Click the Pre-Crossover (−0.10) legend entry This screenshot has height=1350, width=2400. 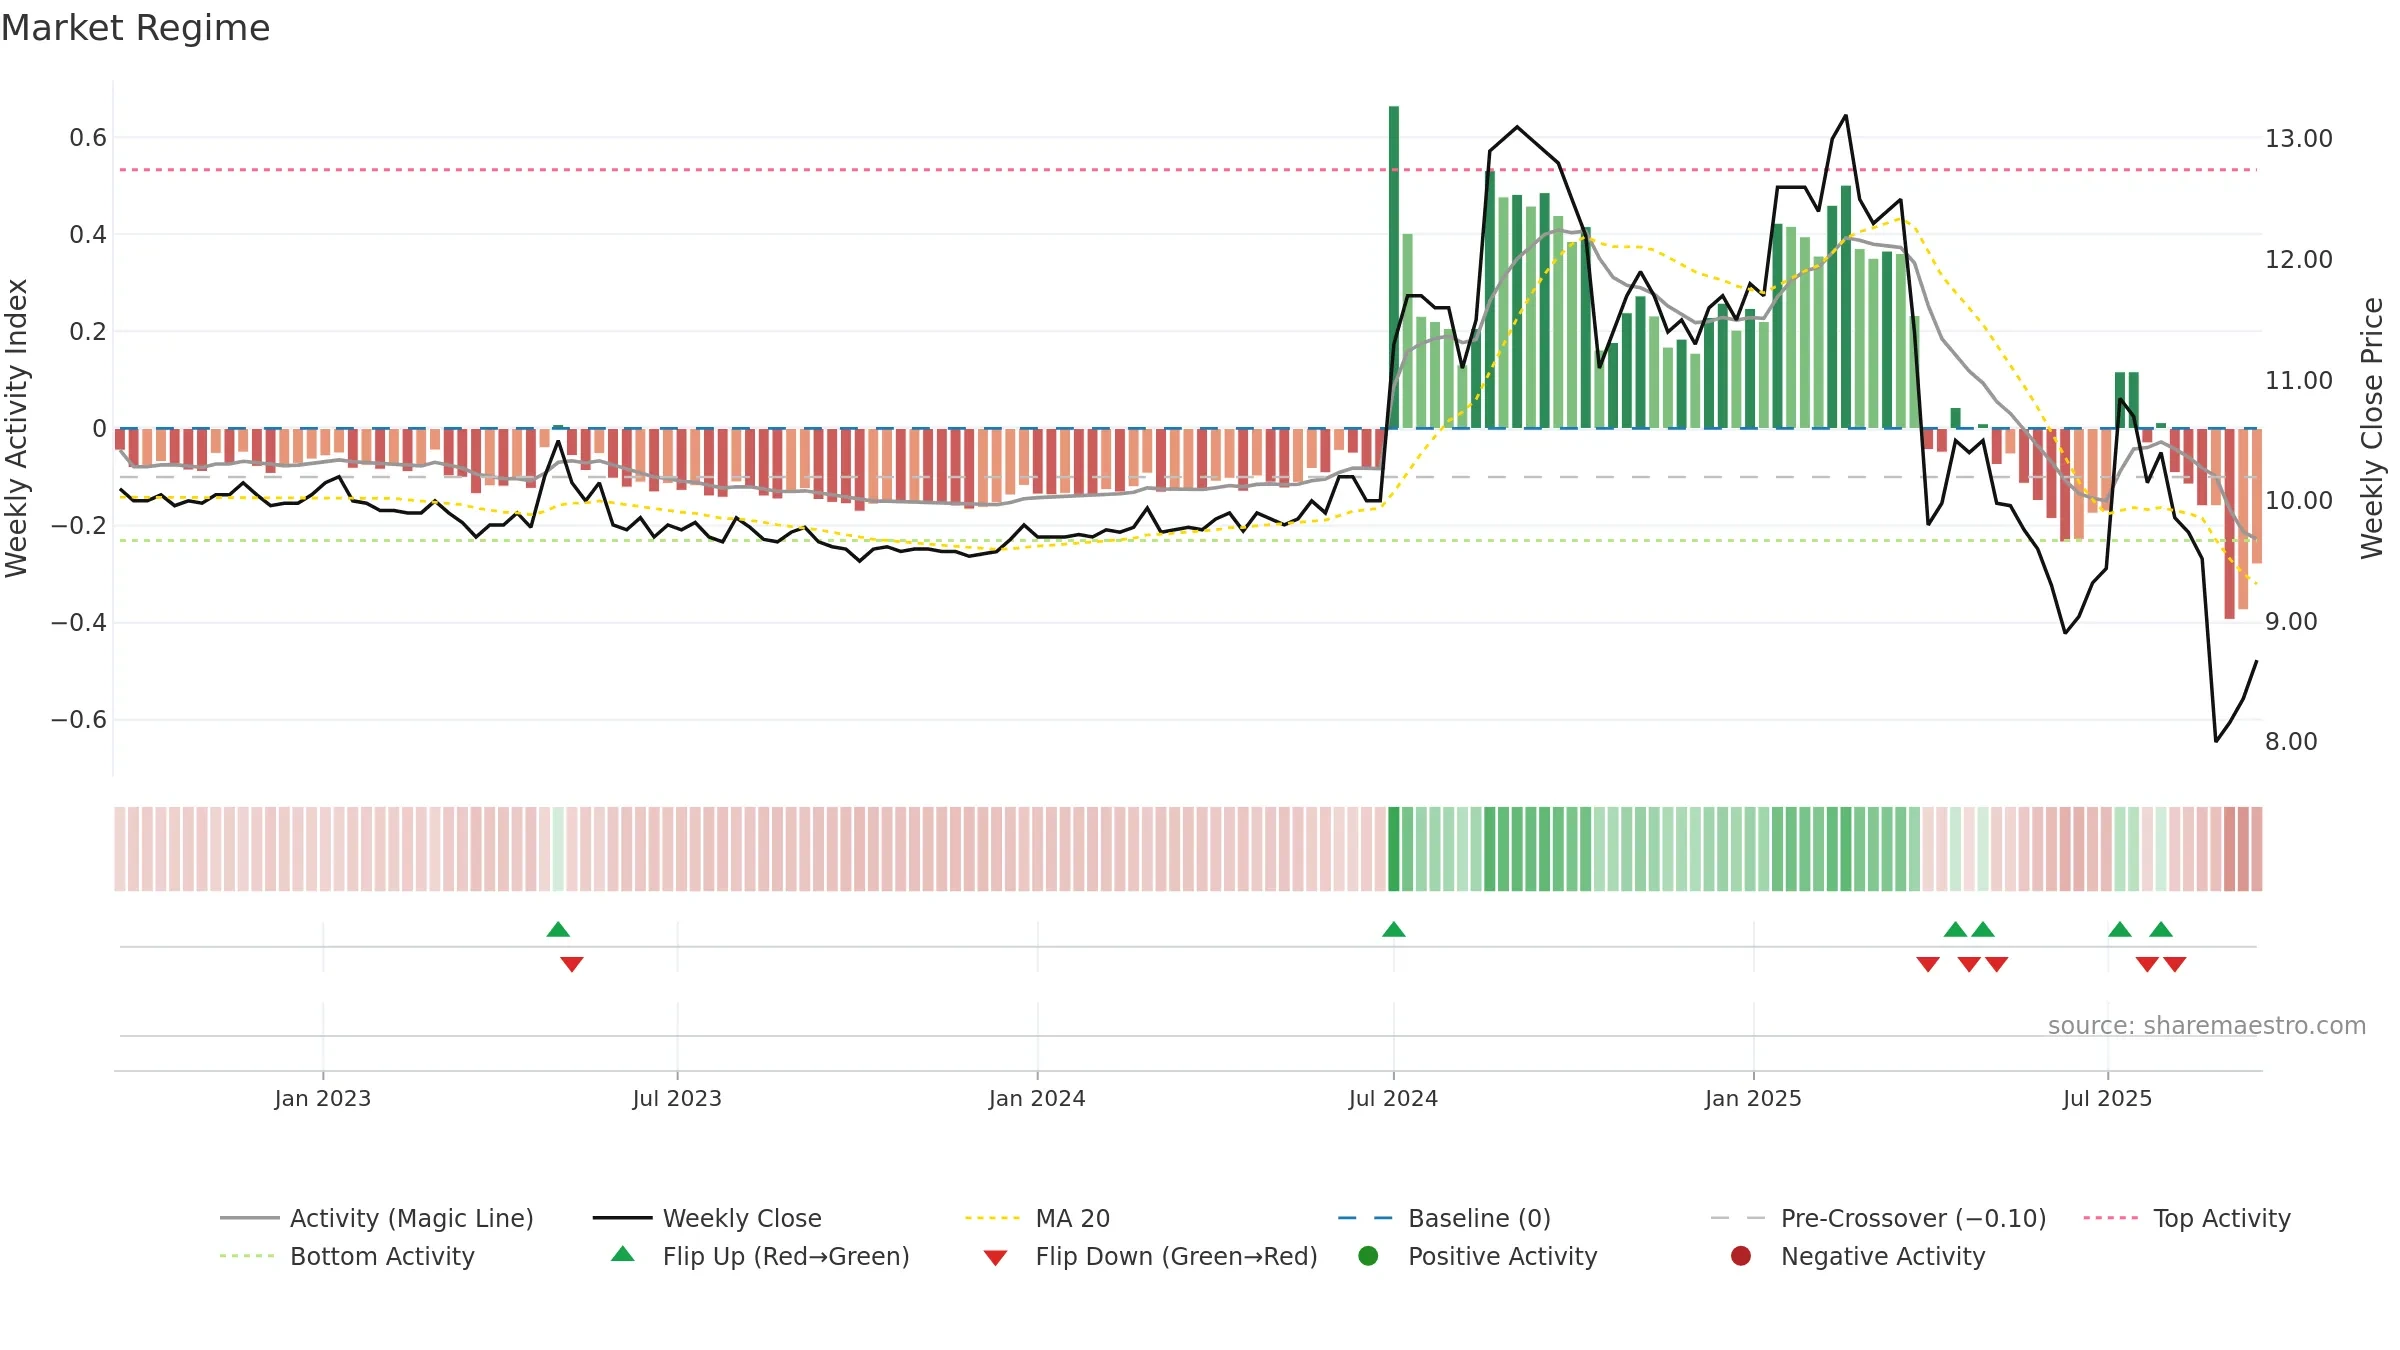pos(1879,1218)
